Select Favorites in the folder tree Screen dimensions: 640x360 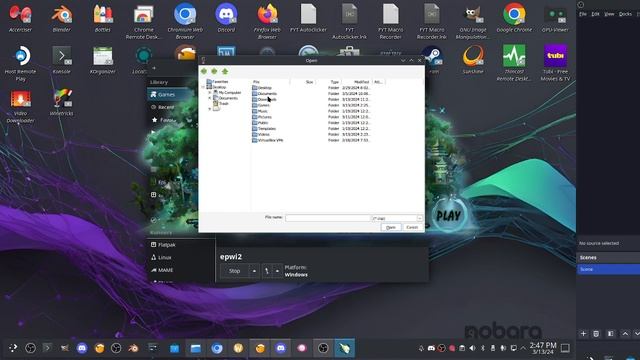point(218,82)
